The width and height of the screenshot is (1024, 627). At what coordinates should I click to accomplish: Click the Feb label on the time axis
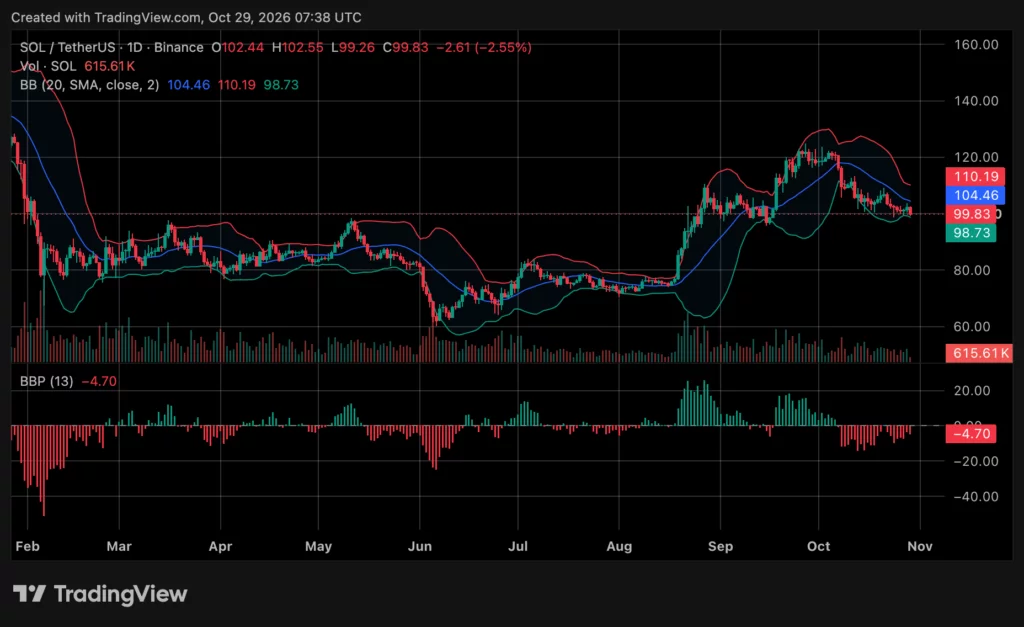27,546
